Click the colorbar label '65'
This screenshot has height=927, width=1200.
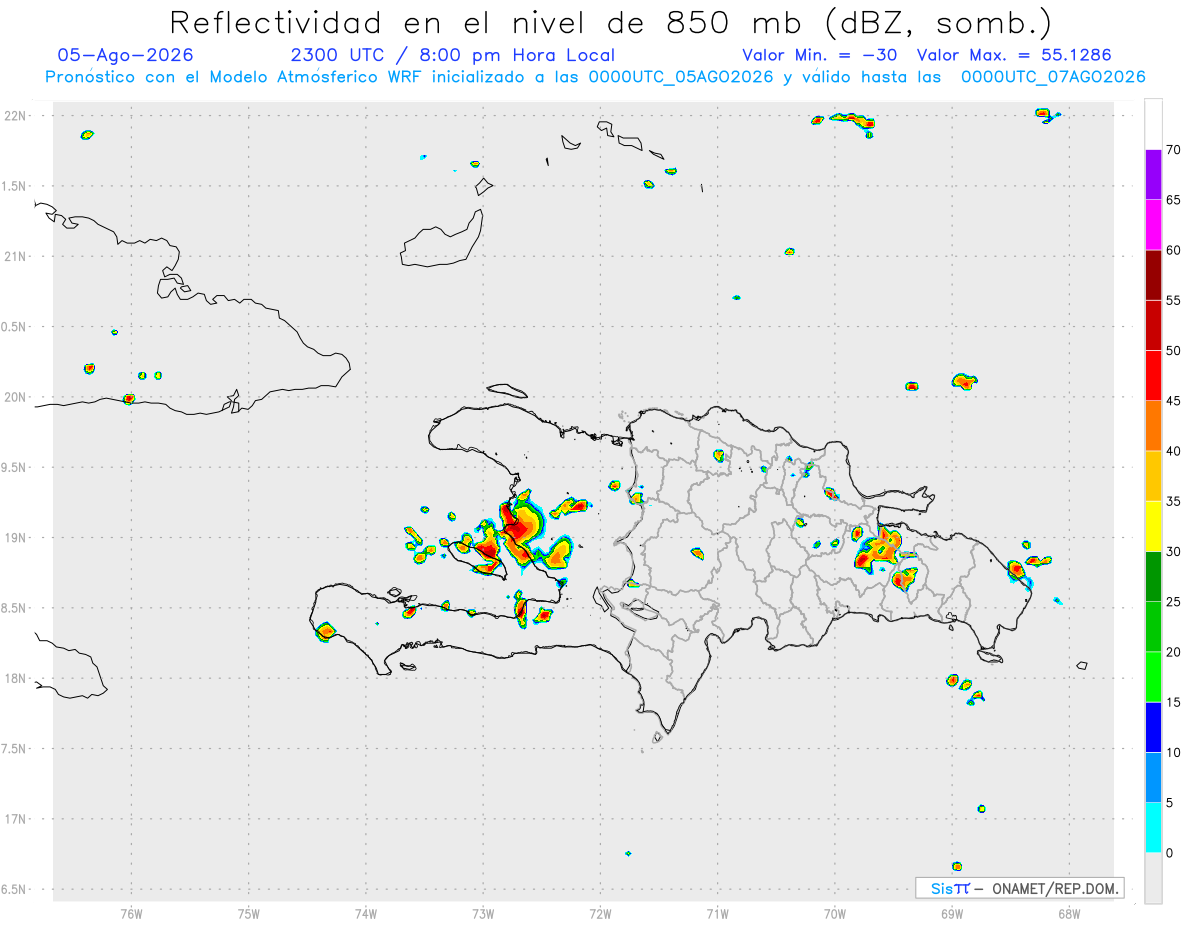point(1173,200)
